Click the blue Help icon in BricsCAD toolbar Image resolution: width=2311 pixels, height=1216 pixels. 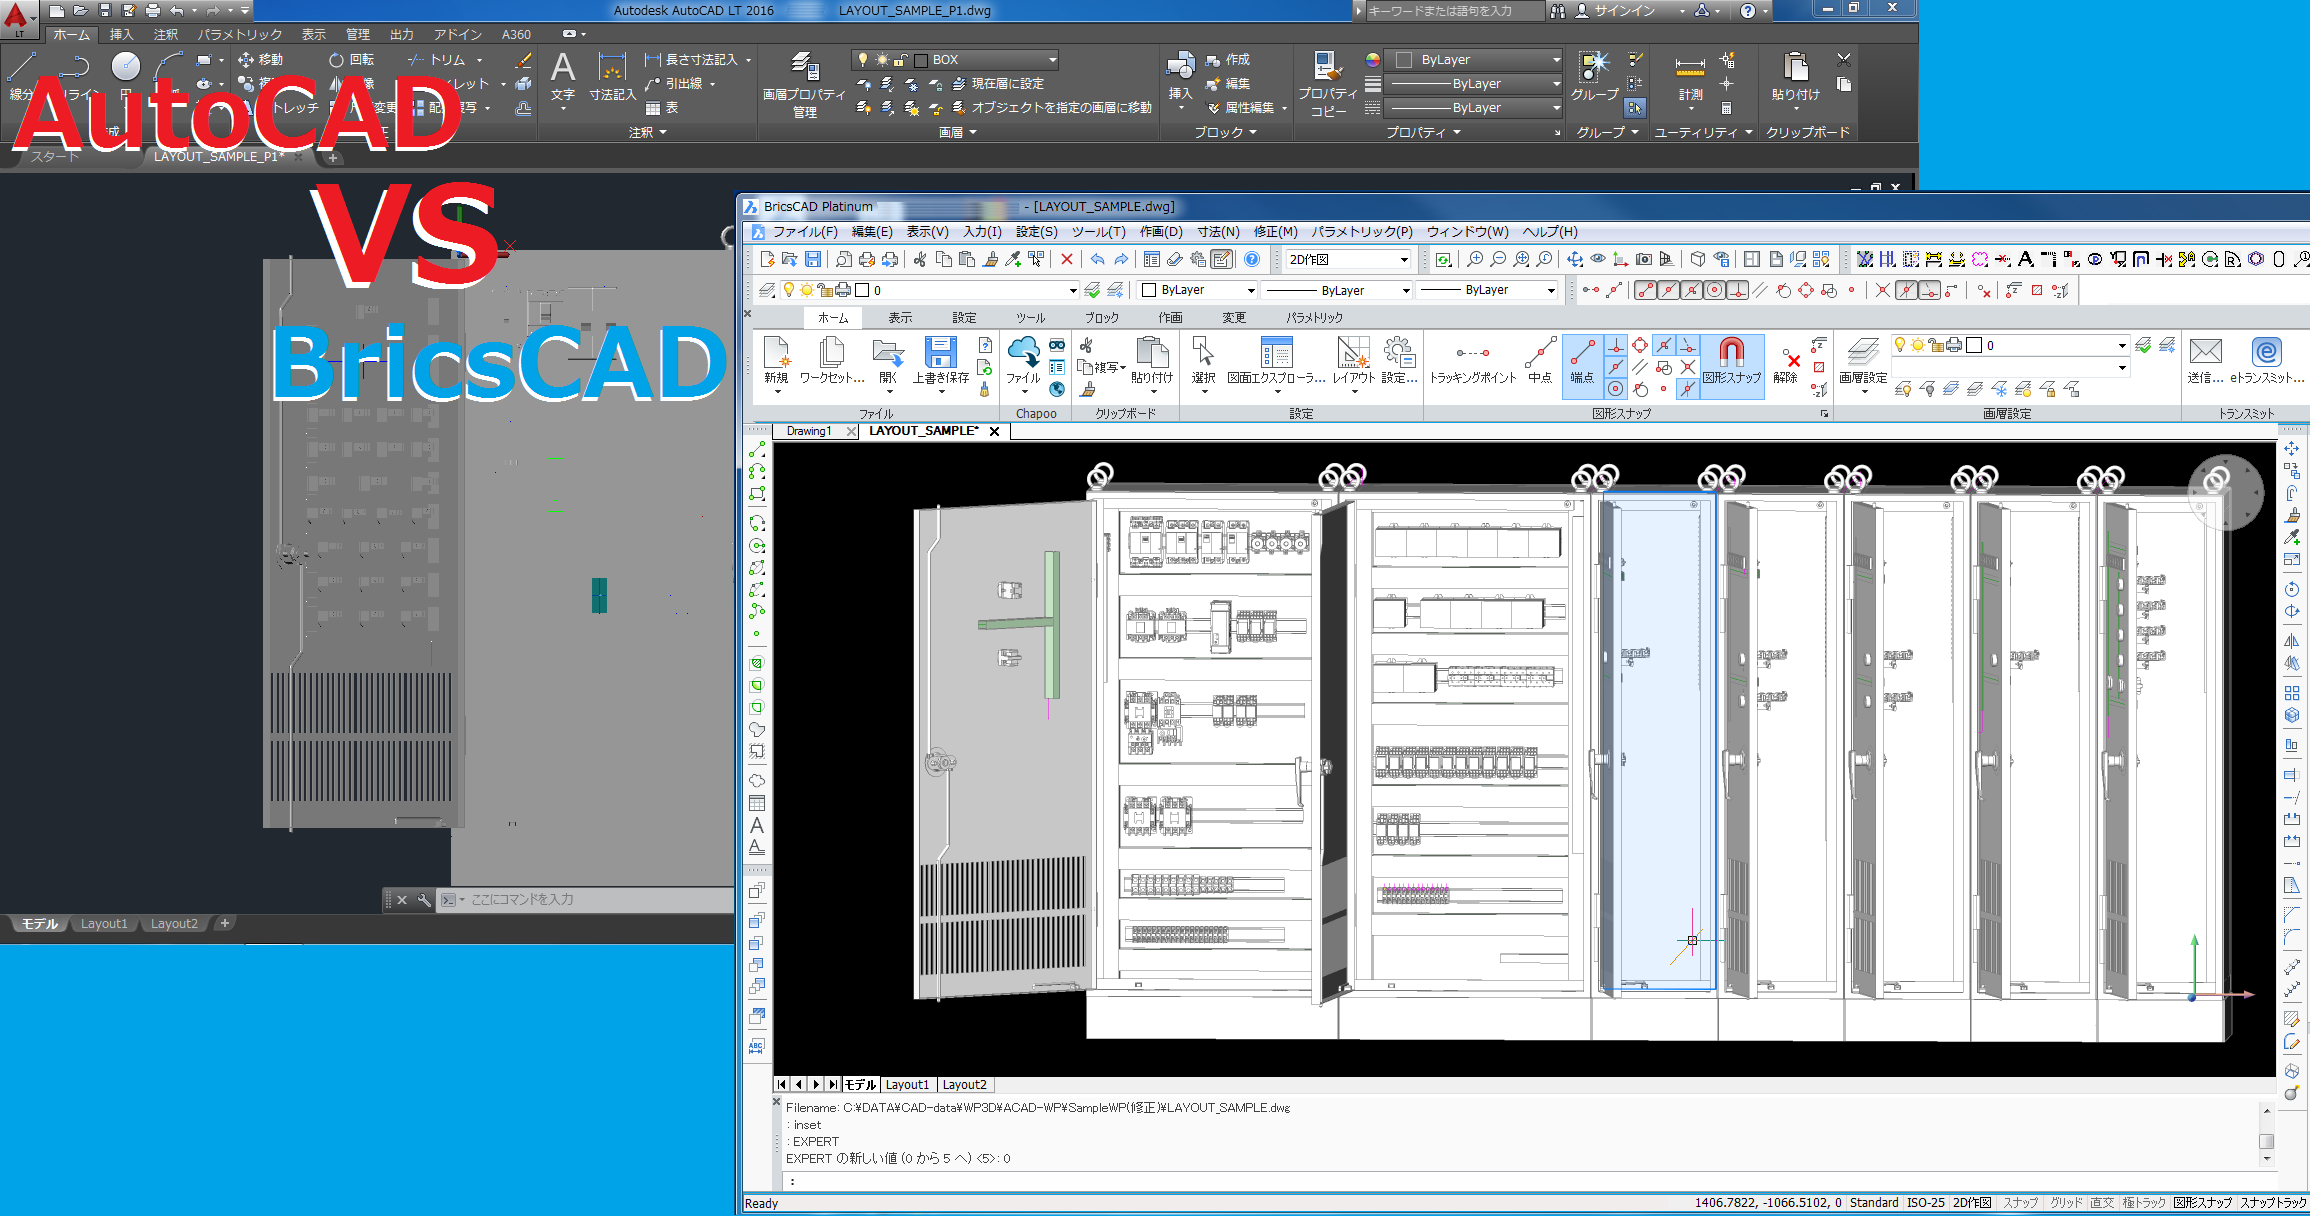click(1252, 260)
